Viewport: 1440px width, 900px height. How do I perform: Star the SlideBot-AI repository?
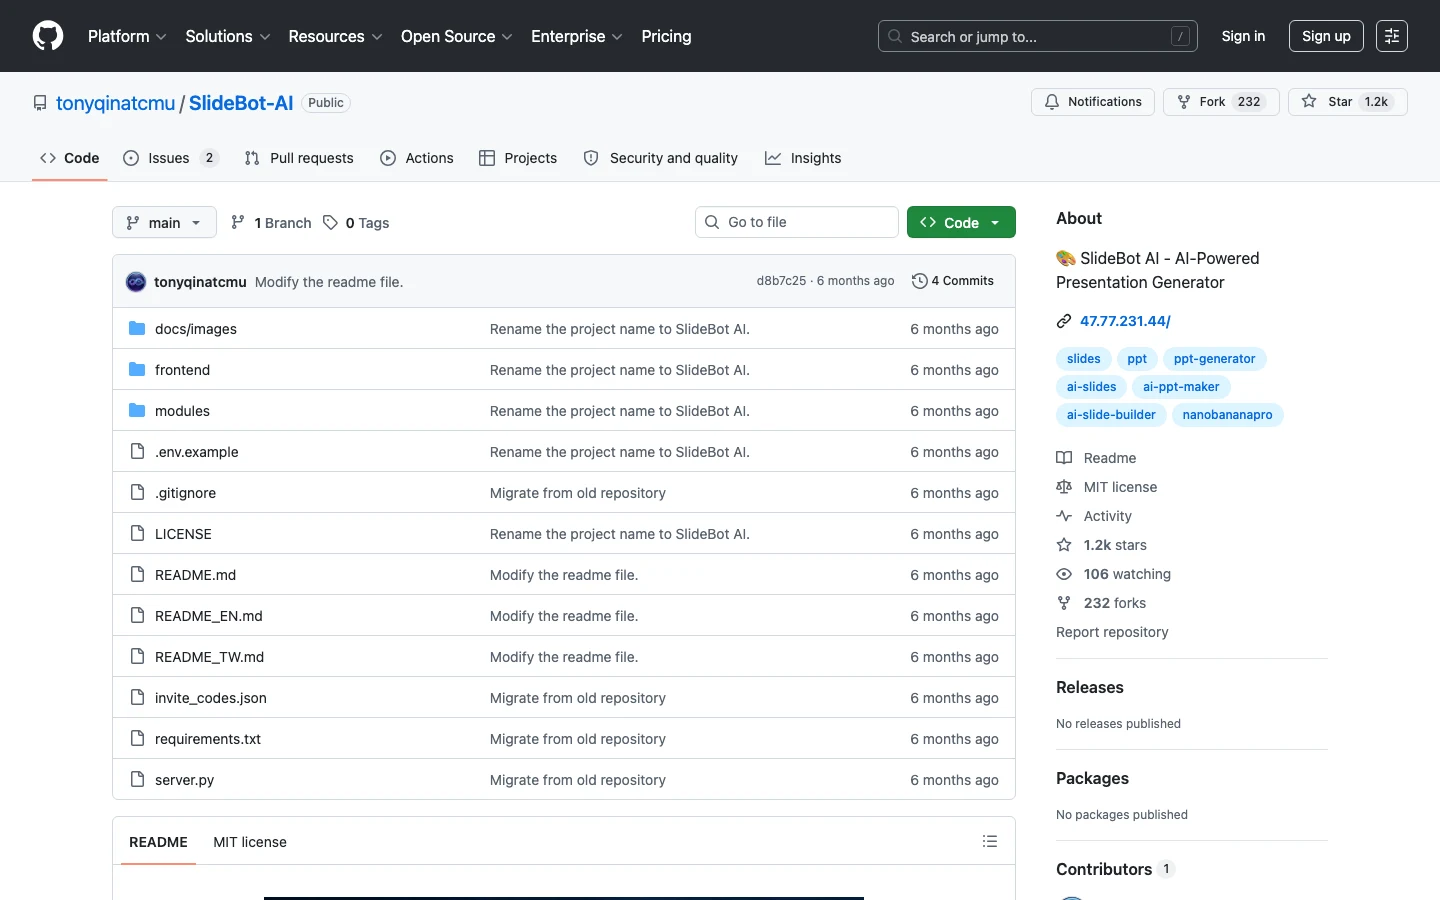pyautogui.click(x=1347, y=102)
